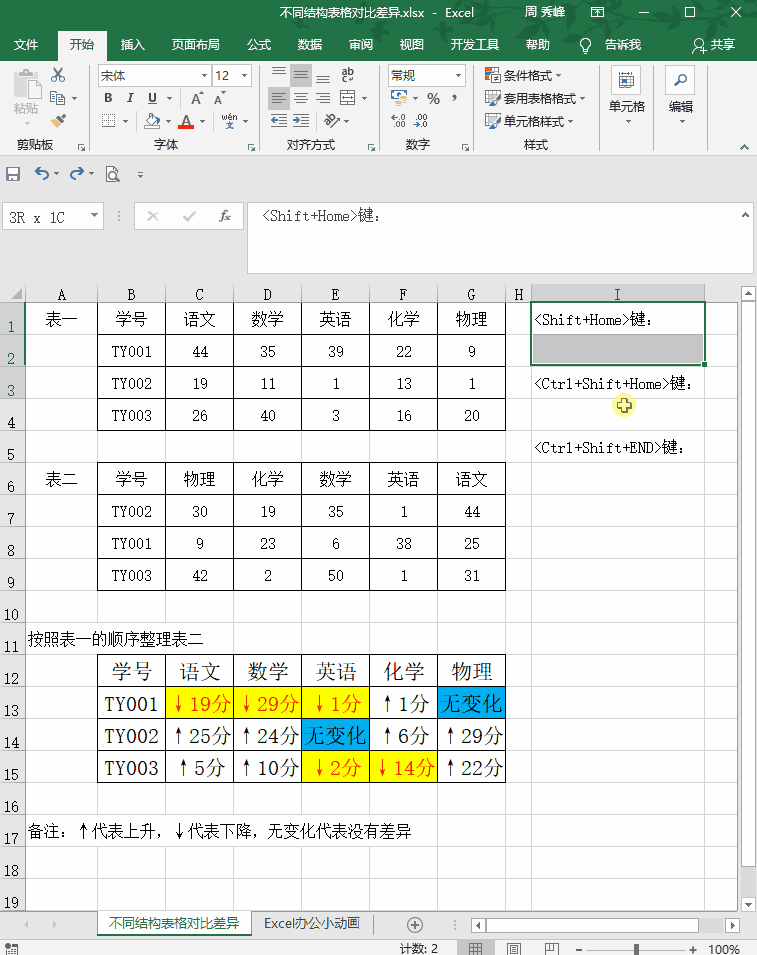Open the font size dropdown 12
Viewport: 757px width, 955px height.
(x=244, y=76)
